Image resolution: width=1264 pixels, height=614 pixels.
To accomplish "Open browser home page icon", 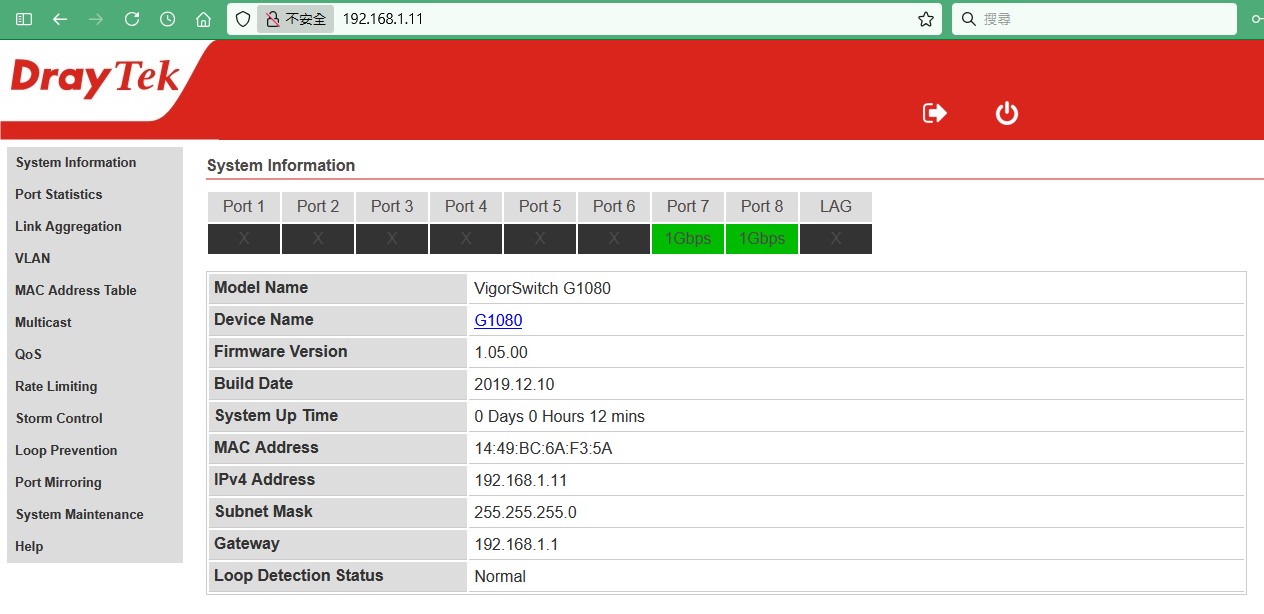I will pyautogui.click(x=204, y=19).
